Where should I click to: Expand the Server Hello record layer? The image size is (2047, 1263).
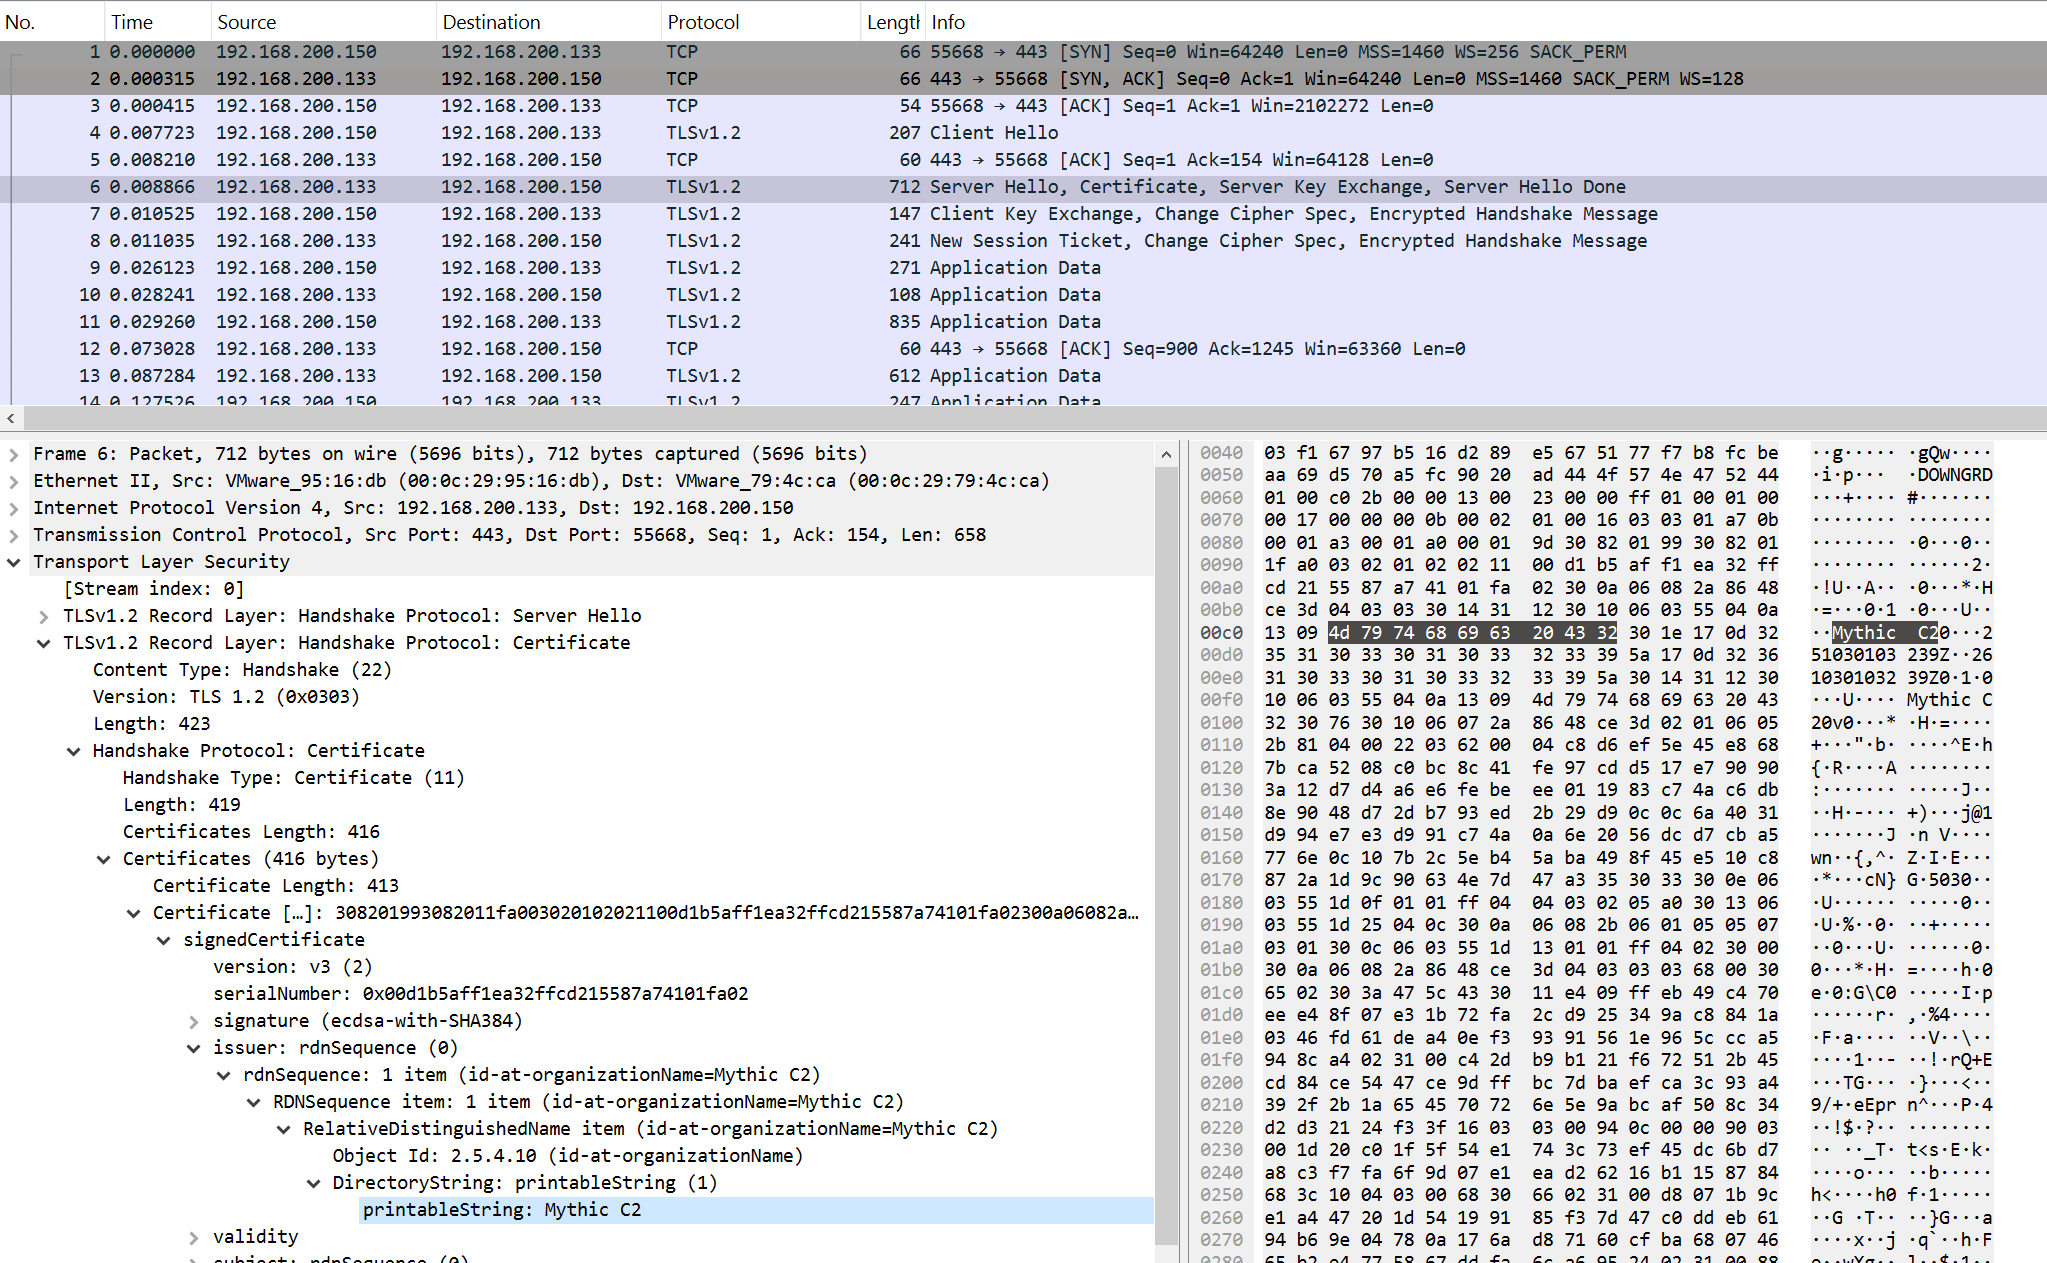tap(44, 616)
